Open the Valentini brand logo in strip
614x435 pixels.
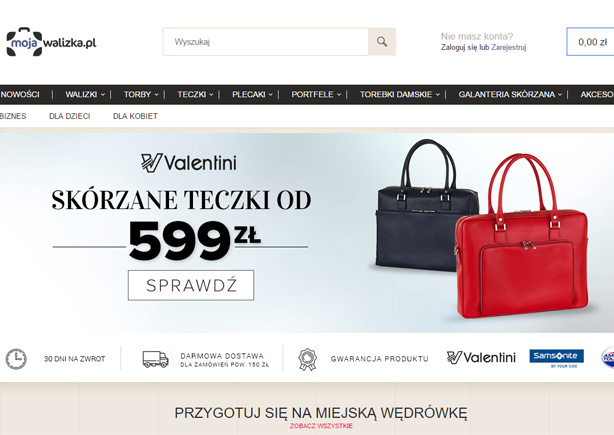pos(481,357)
